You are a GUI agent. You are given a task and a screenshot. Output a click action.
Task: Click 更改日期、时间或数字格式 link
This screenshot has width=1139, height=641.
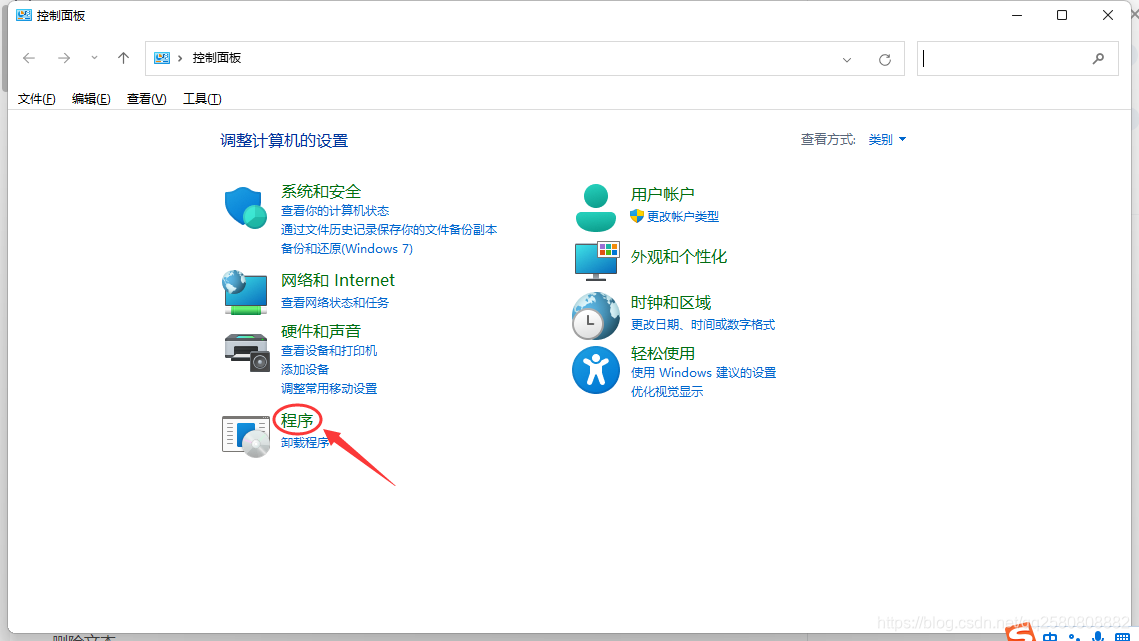pyautogui.click(x=702, y=325)
